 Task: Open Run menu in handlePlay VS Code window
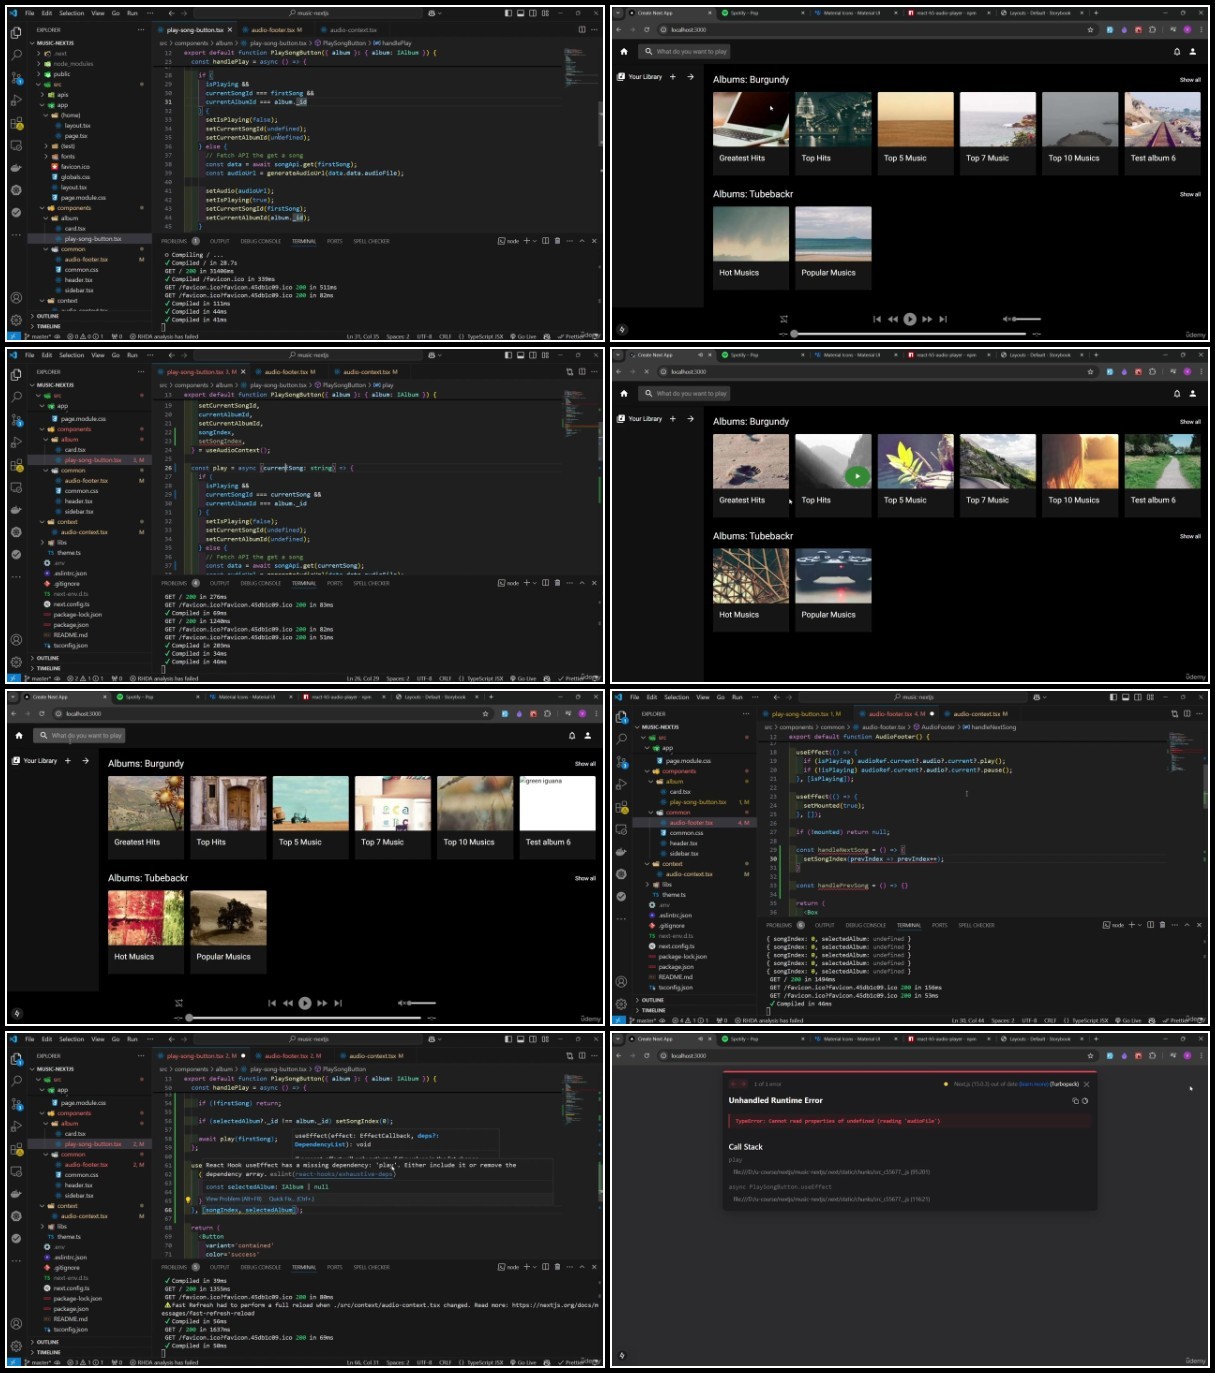[x=132, y=14]
